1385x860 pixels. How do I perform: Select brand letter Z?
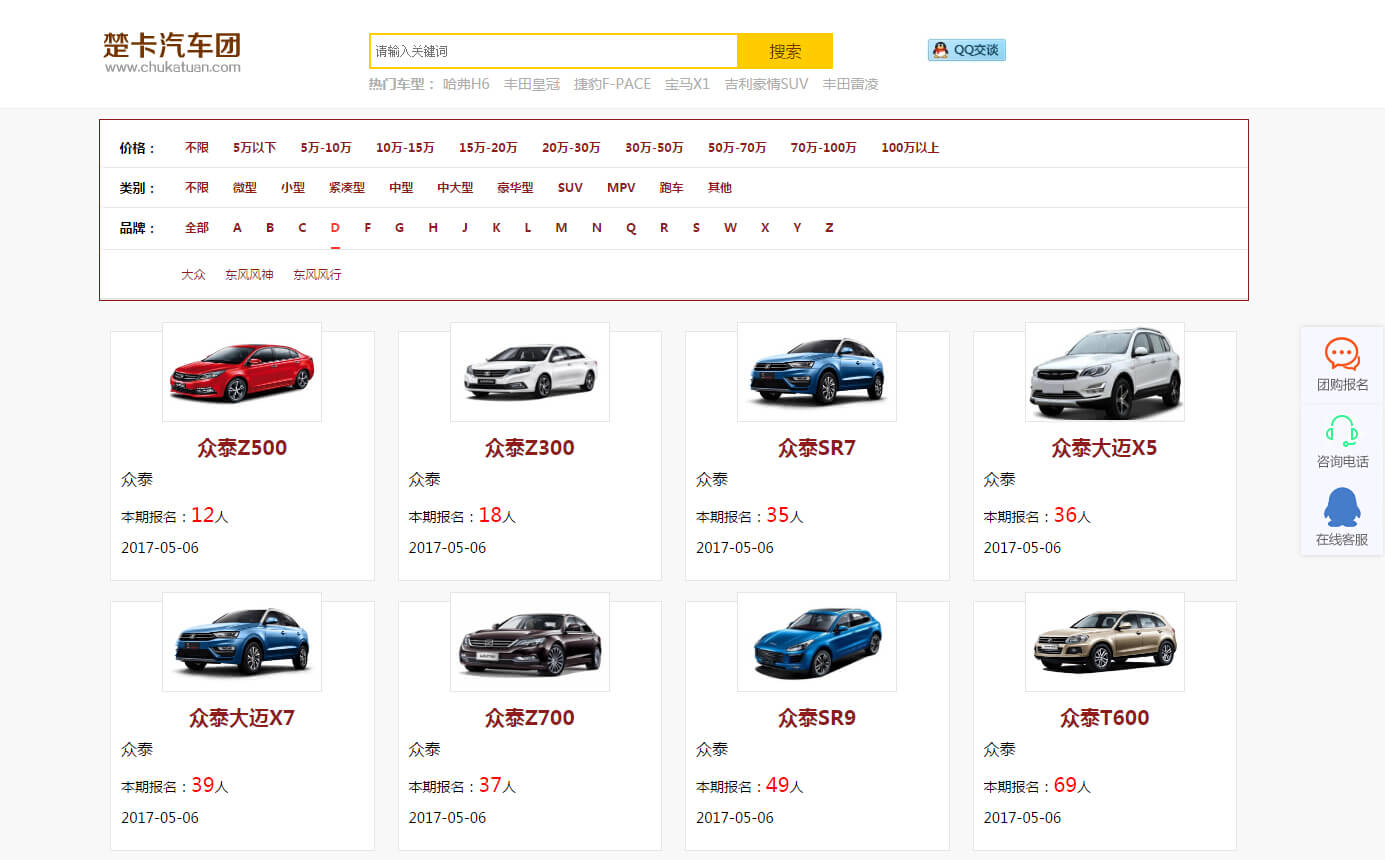coord(829,228)
